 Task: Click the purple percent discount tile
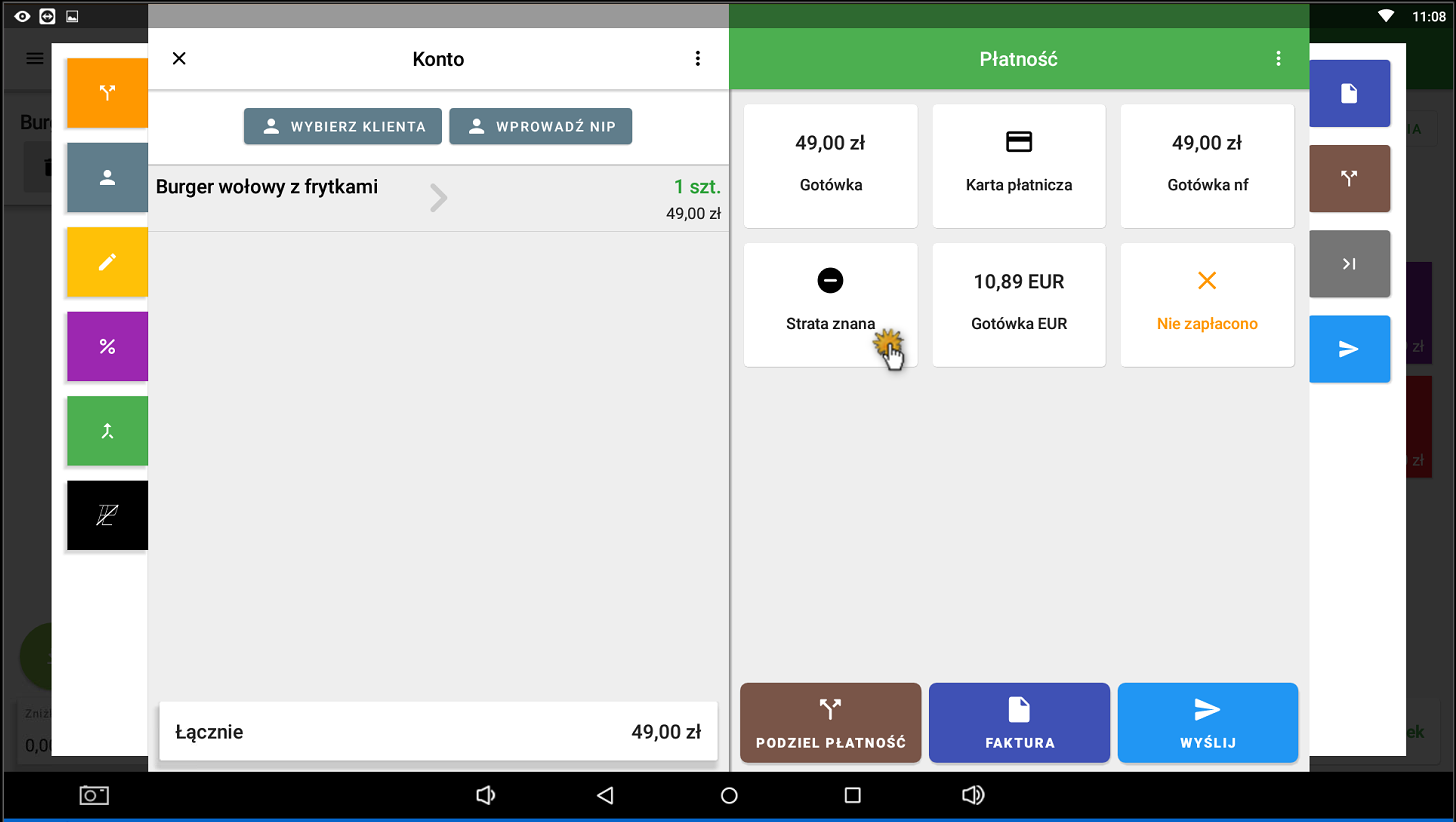click(107, 347)
